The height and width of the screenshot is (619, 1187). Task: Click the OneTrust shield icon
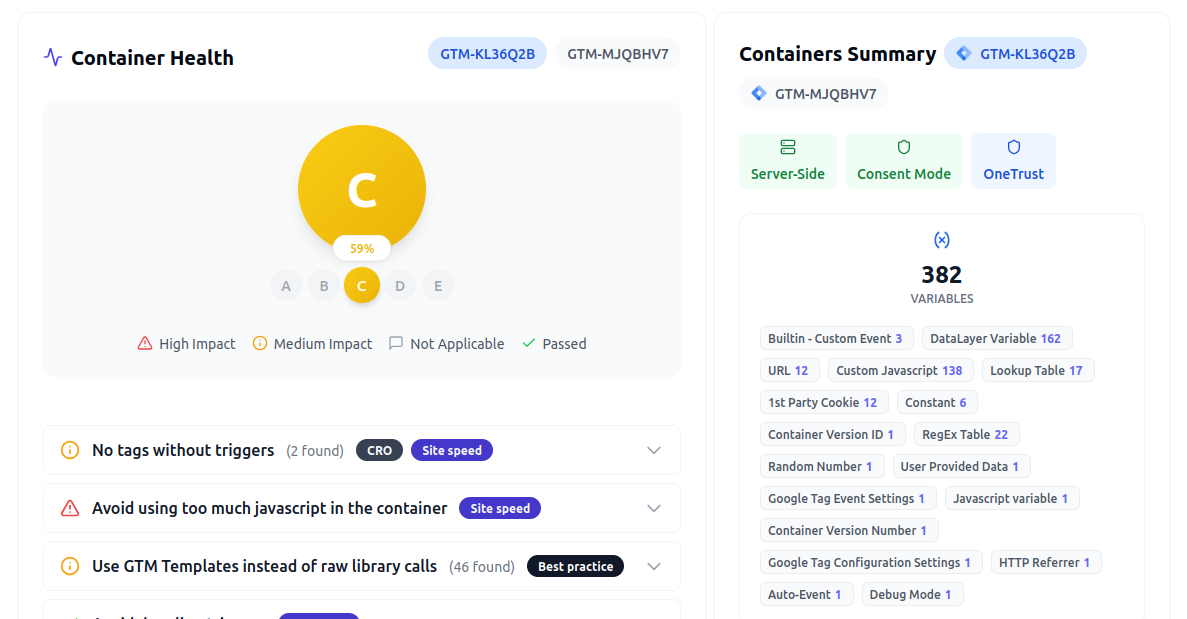(x=1013, y=147)
